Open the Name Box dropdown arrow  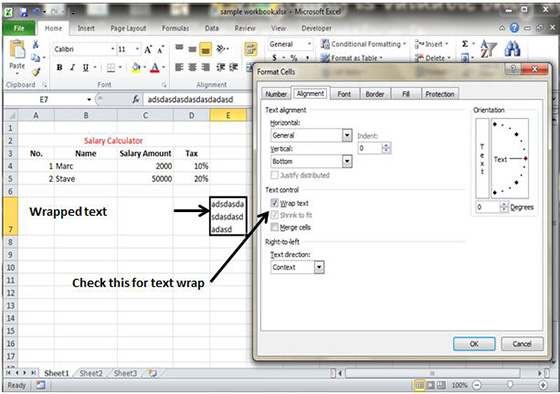(89, 100)
